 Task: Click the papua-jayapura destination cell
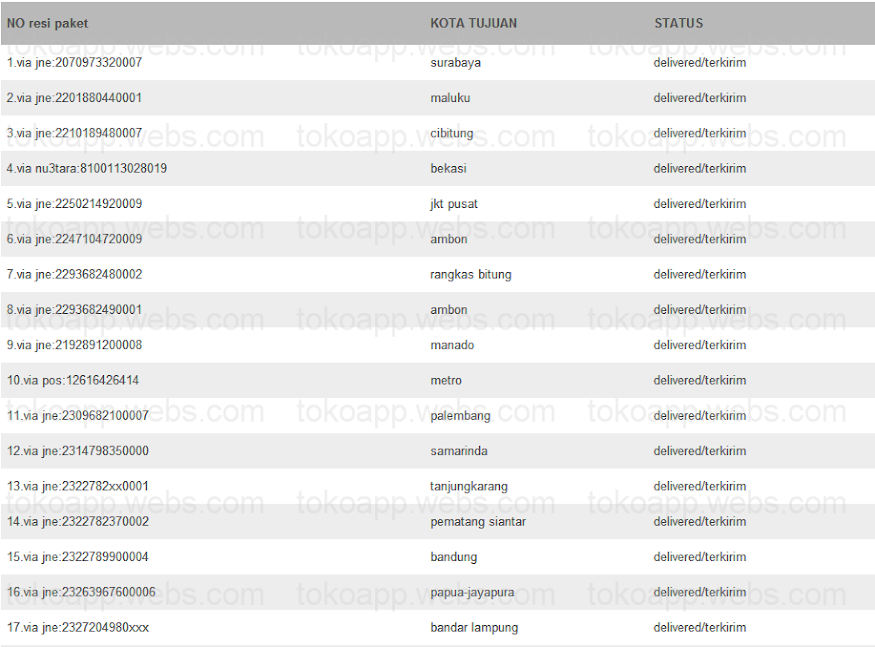[472, 593]
